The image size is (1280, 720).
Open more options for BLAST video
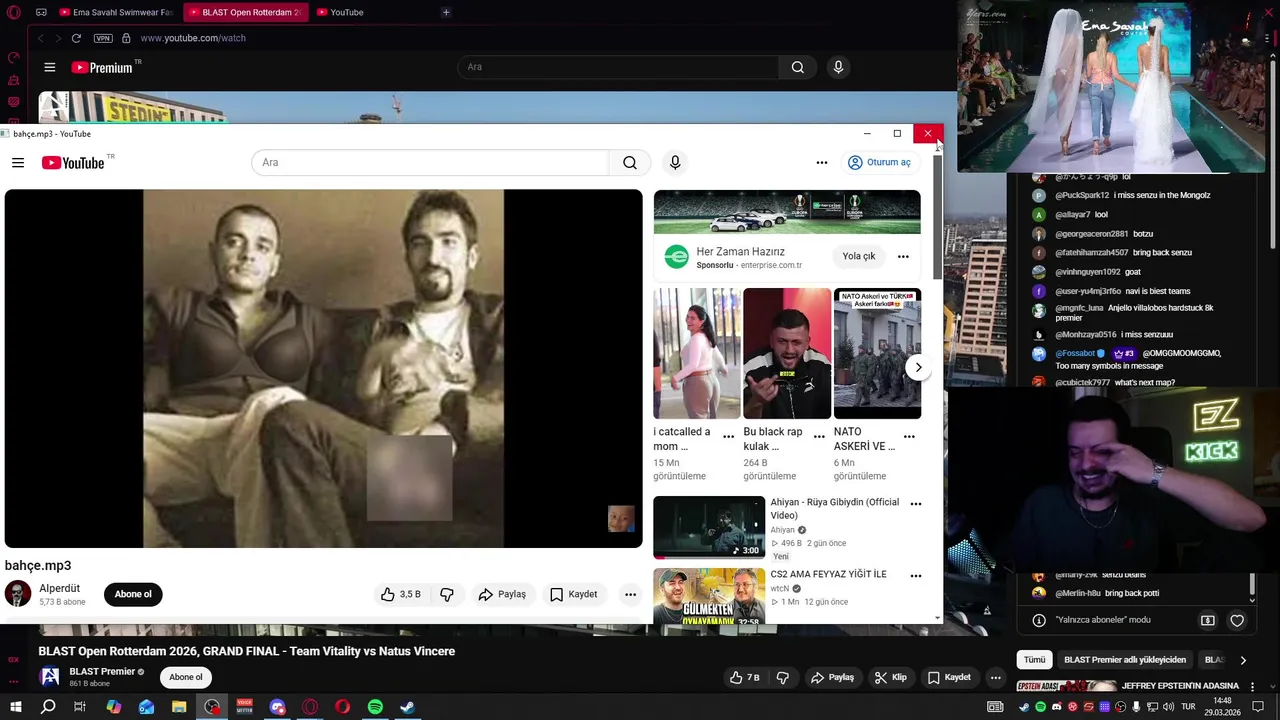(x=995, y=677)
